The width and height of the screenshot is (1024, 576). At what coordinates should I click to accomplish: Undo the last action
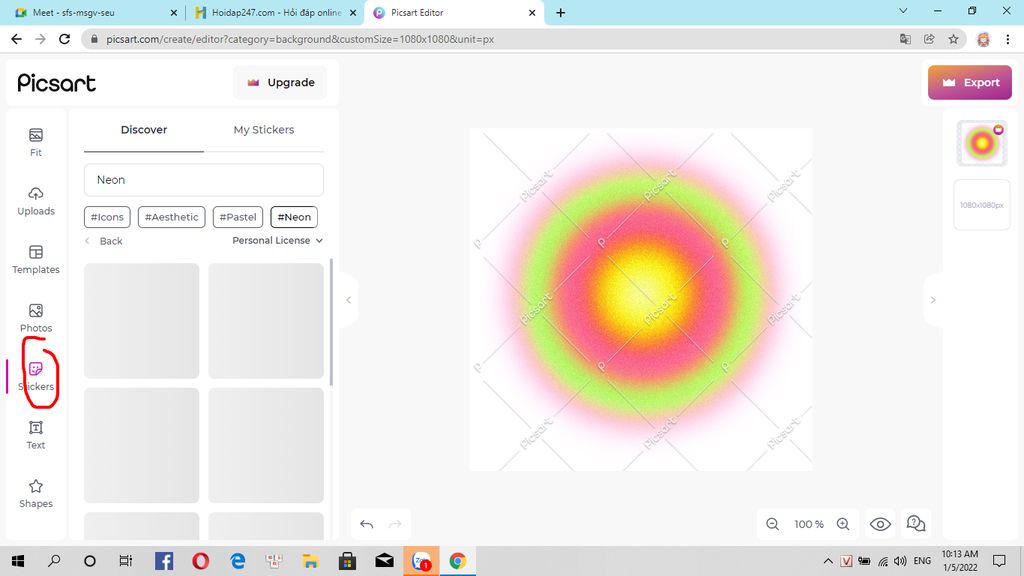366,524
